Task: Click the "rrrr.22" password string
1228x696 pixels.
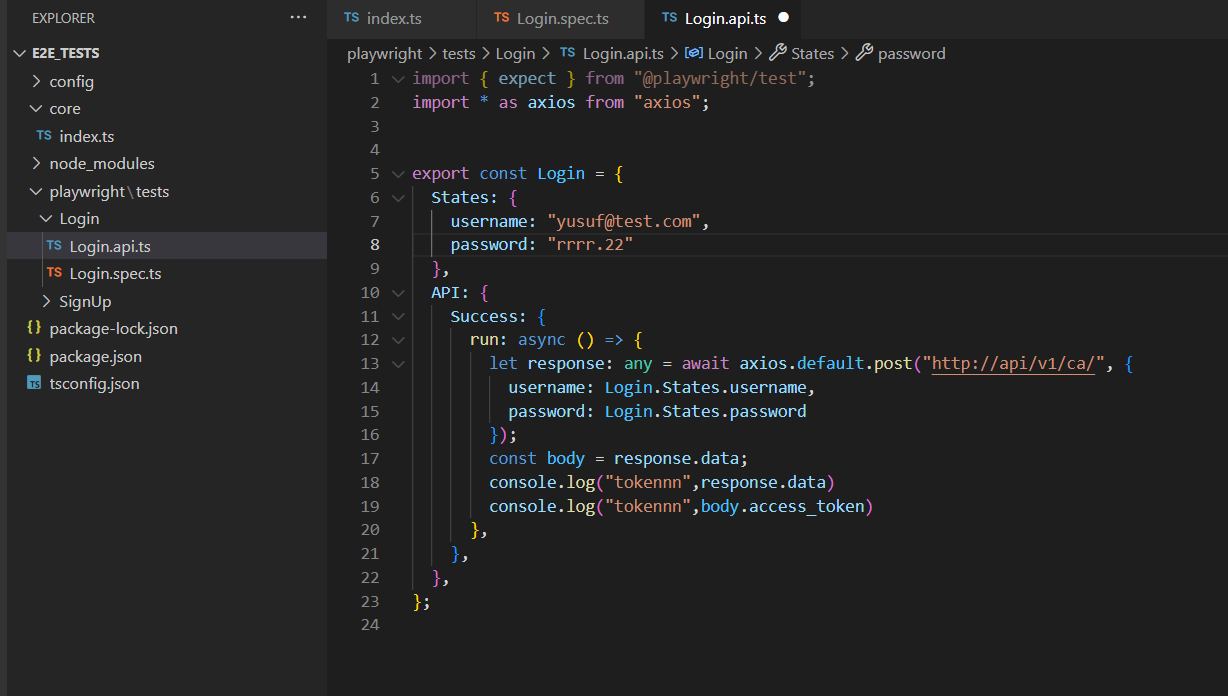Action: (x=590, y=244)
